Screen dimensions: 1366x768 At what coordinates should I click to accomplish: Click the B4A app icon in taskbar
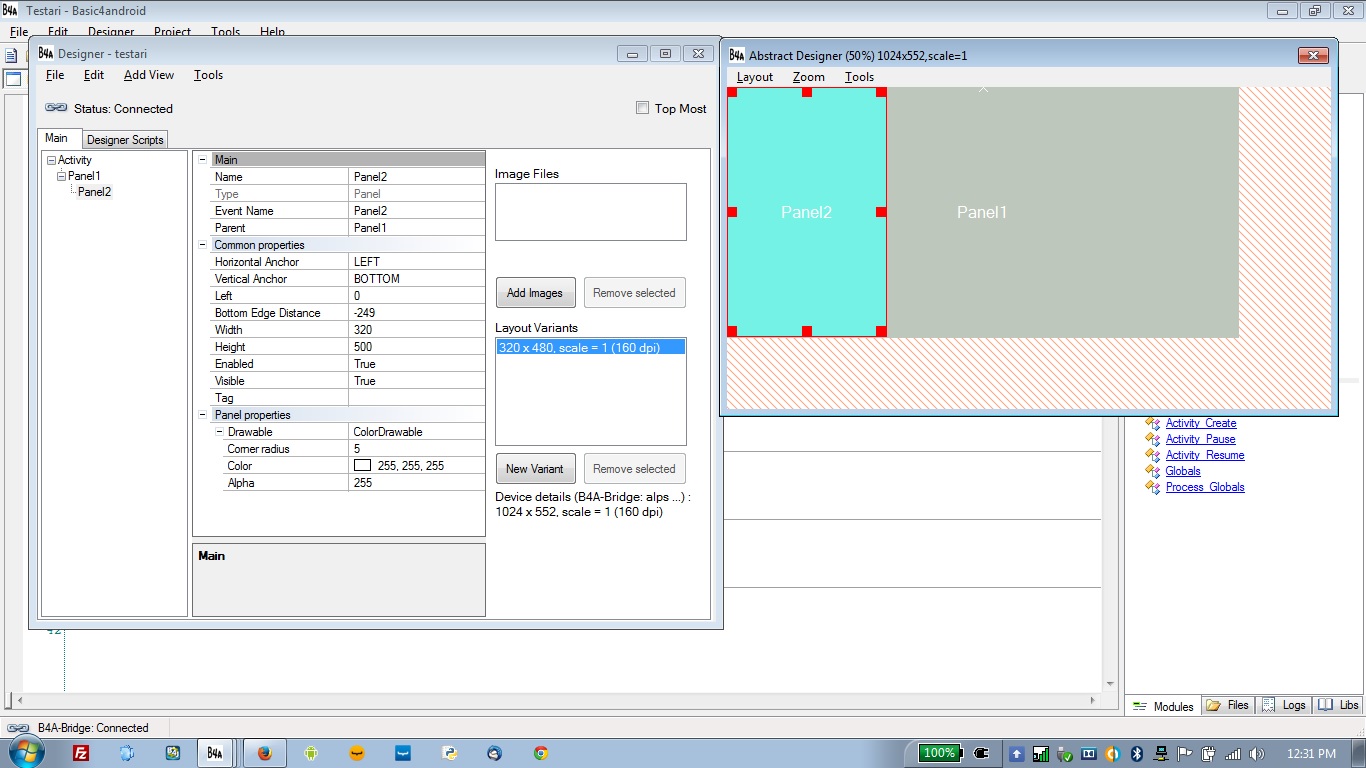pyautogui.click(x=215, y=753)
